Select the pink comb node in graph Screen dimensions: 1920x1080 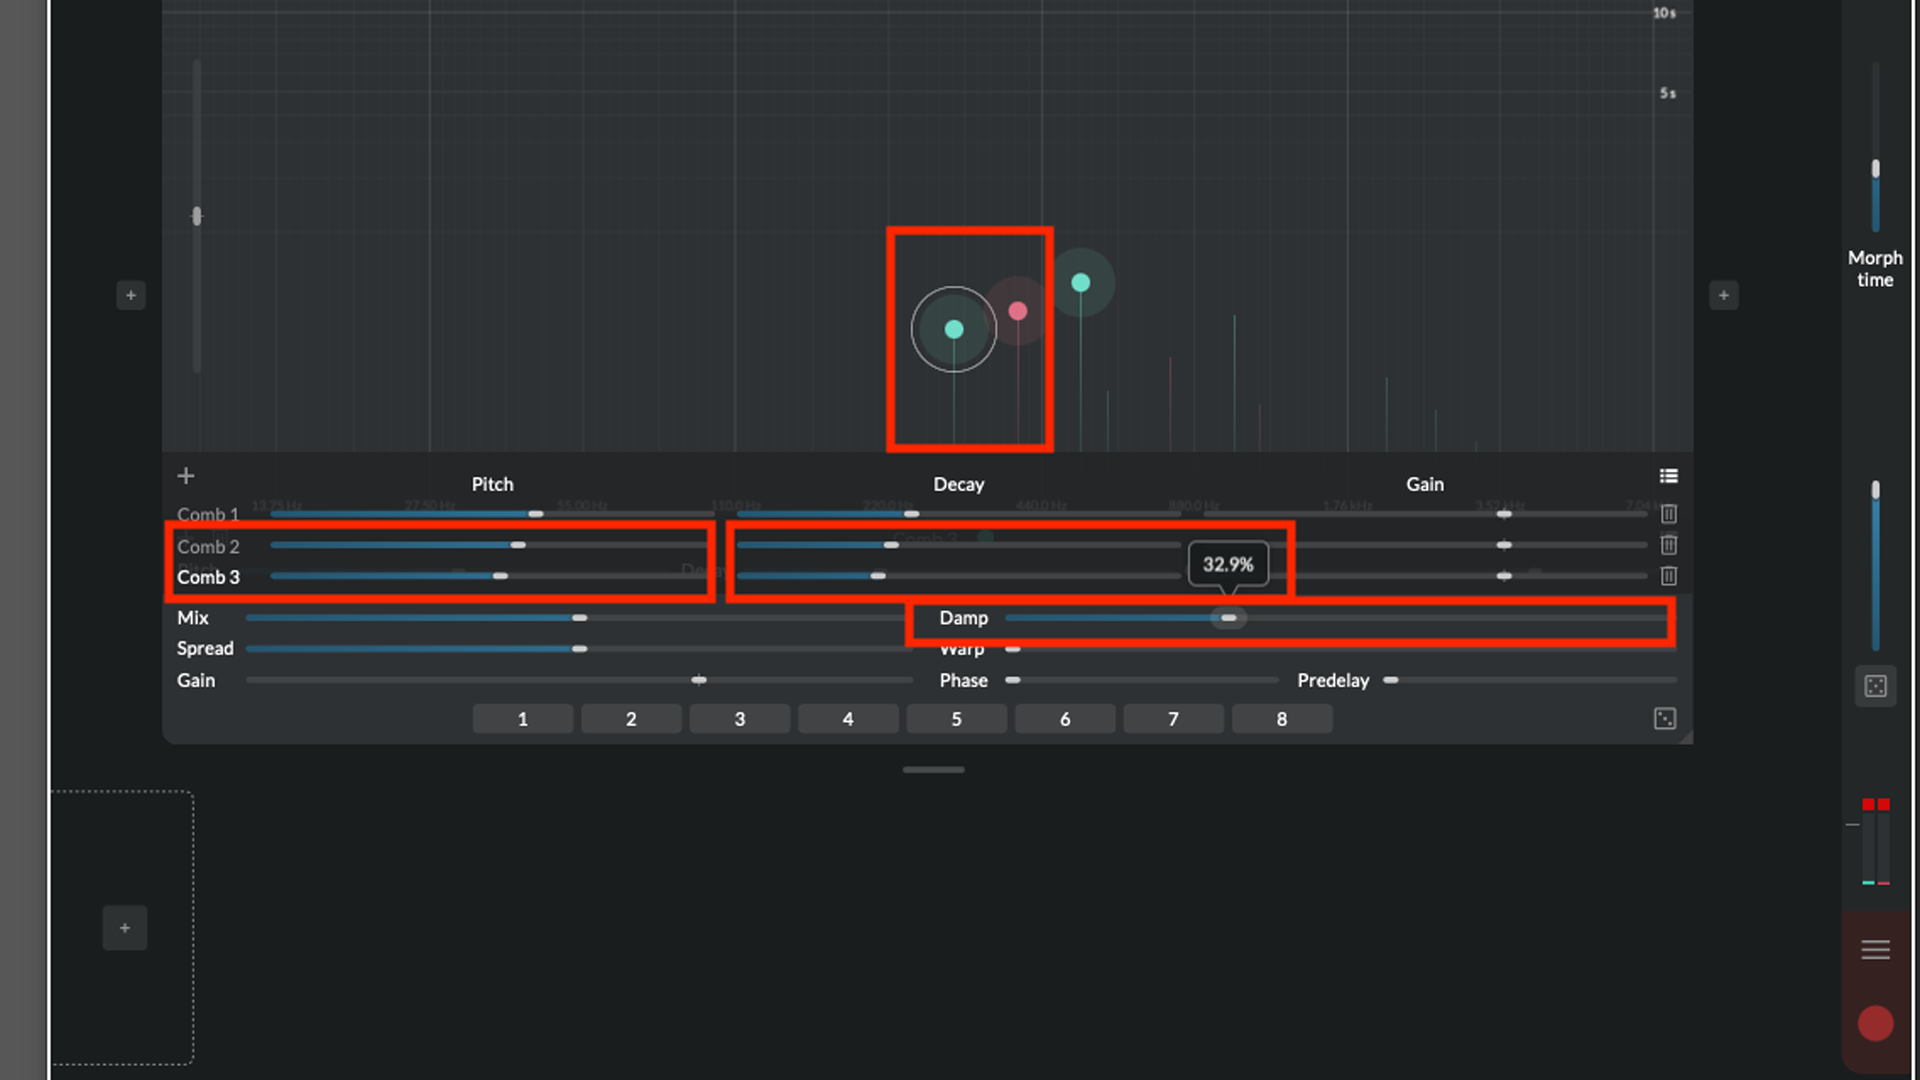point(1018,311)
